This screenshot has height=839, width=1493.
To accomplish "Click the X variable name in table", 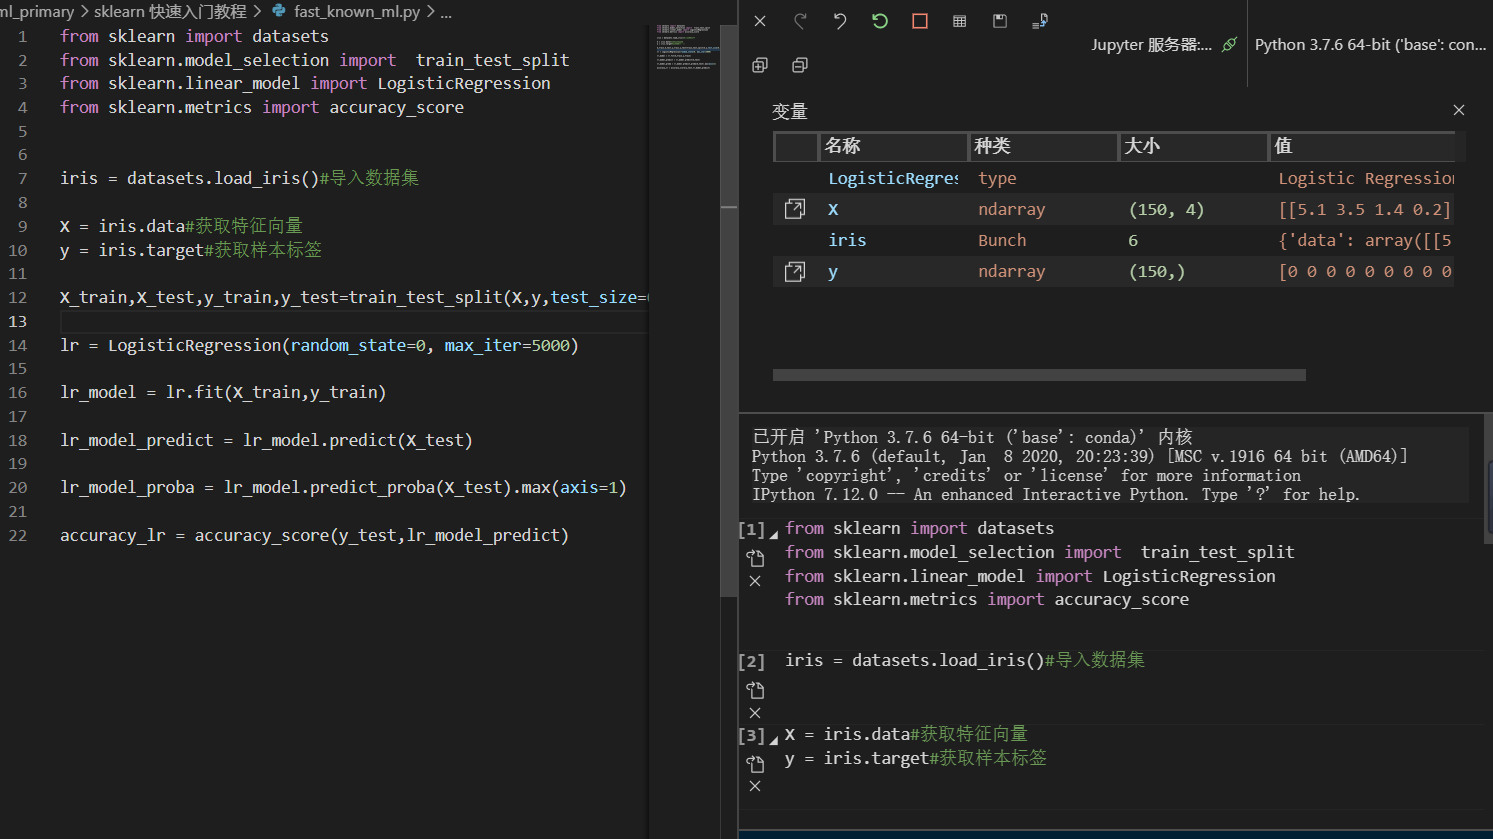I will 833,209.
